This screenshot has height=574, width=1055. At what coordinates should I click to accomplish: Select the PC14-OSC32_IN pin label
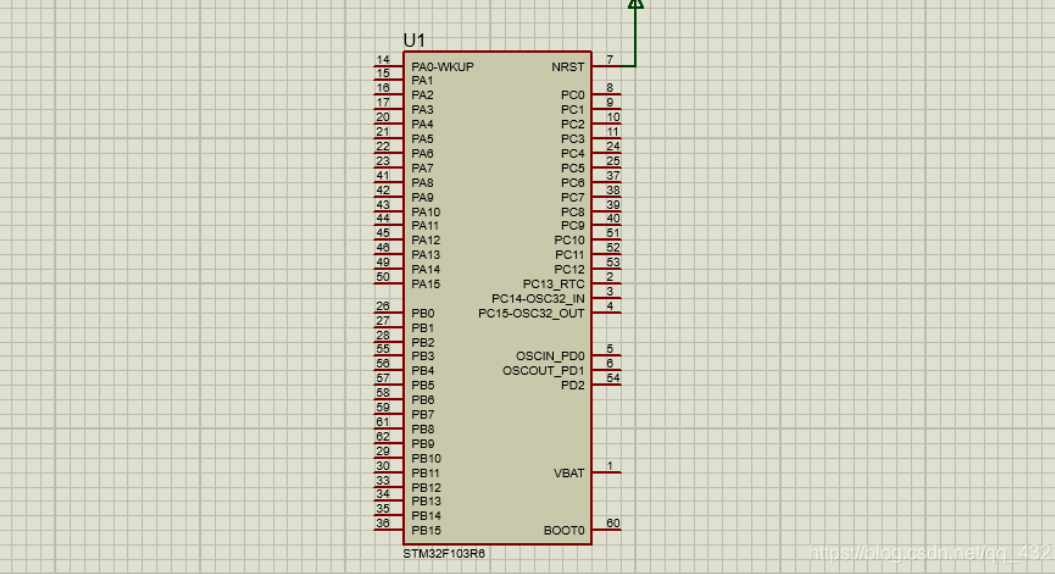tap(538, 299)
